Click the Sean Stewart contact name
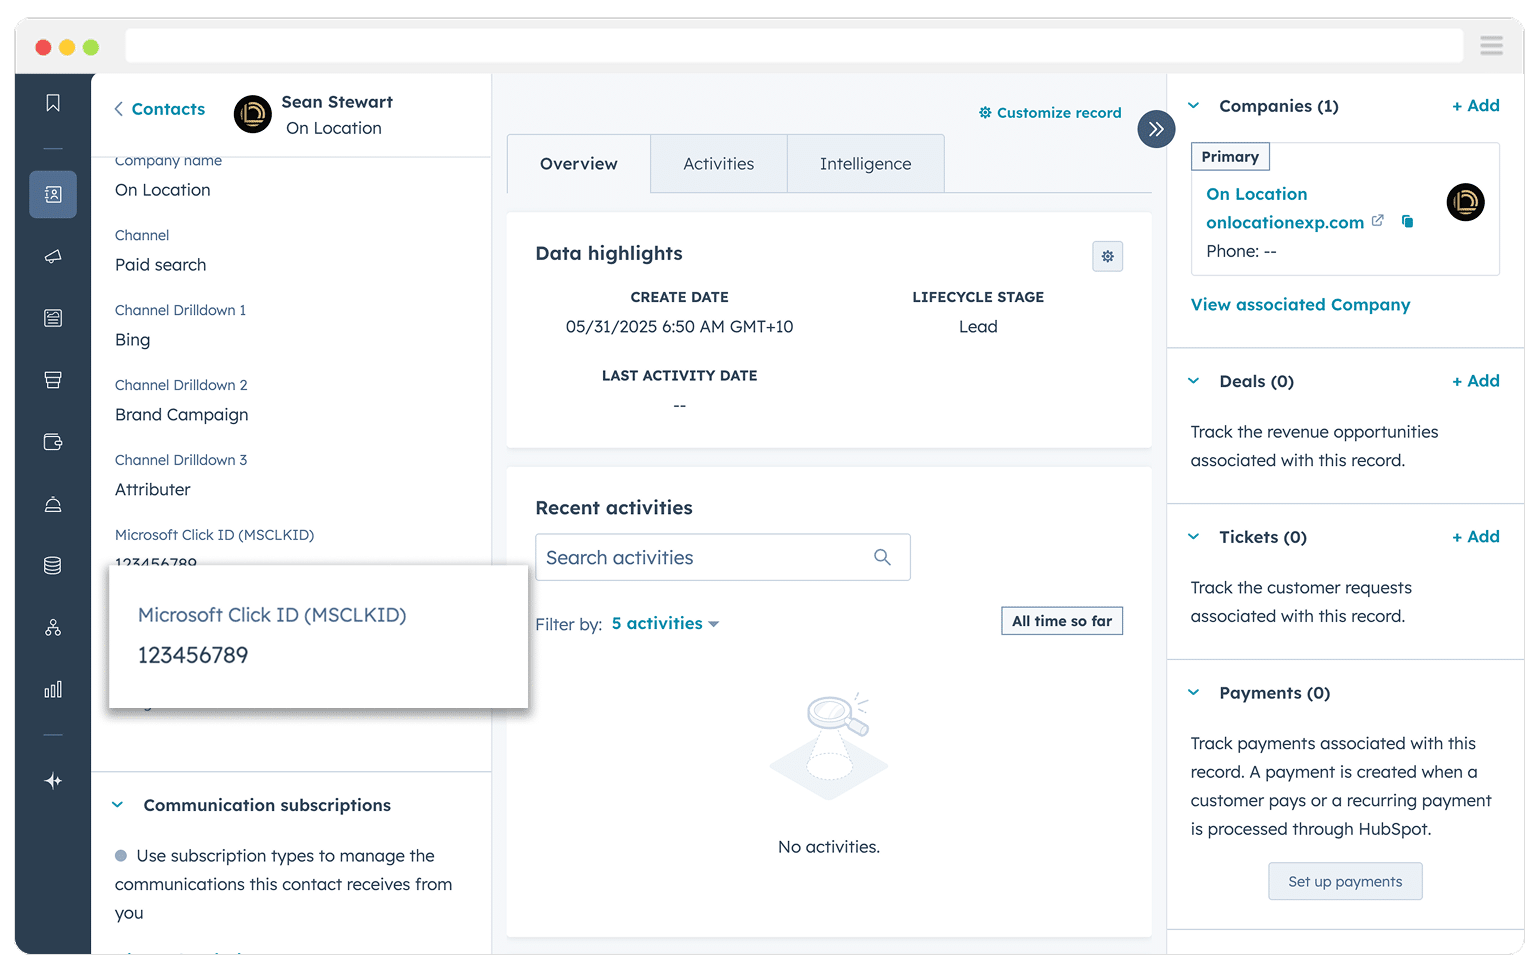Screen dimensions: 1538x969 (x=337, y=102)
